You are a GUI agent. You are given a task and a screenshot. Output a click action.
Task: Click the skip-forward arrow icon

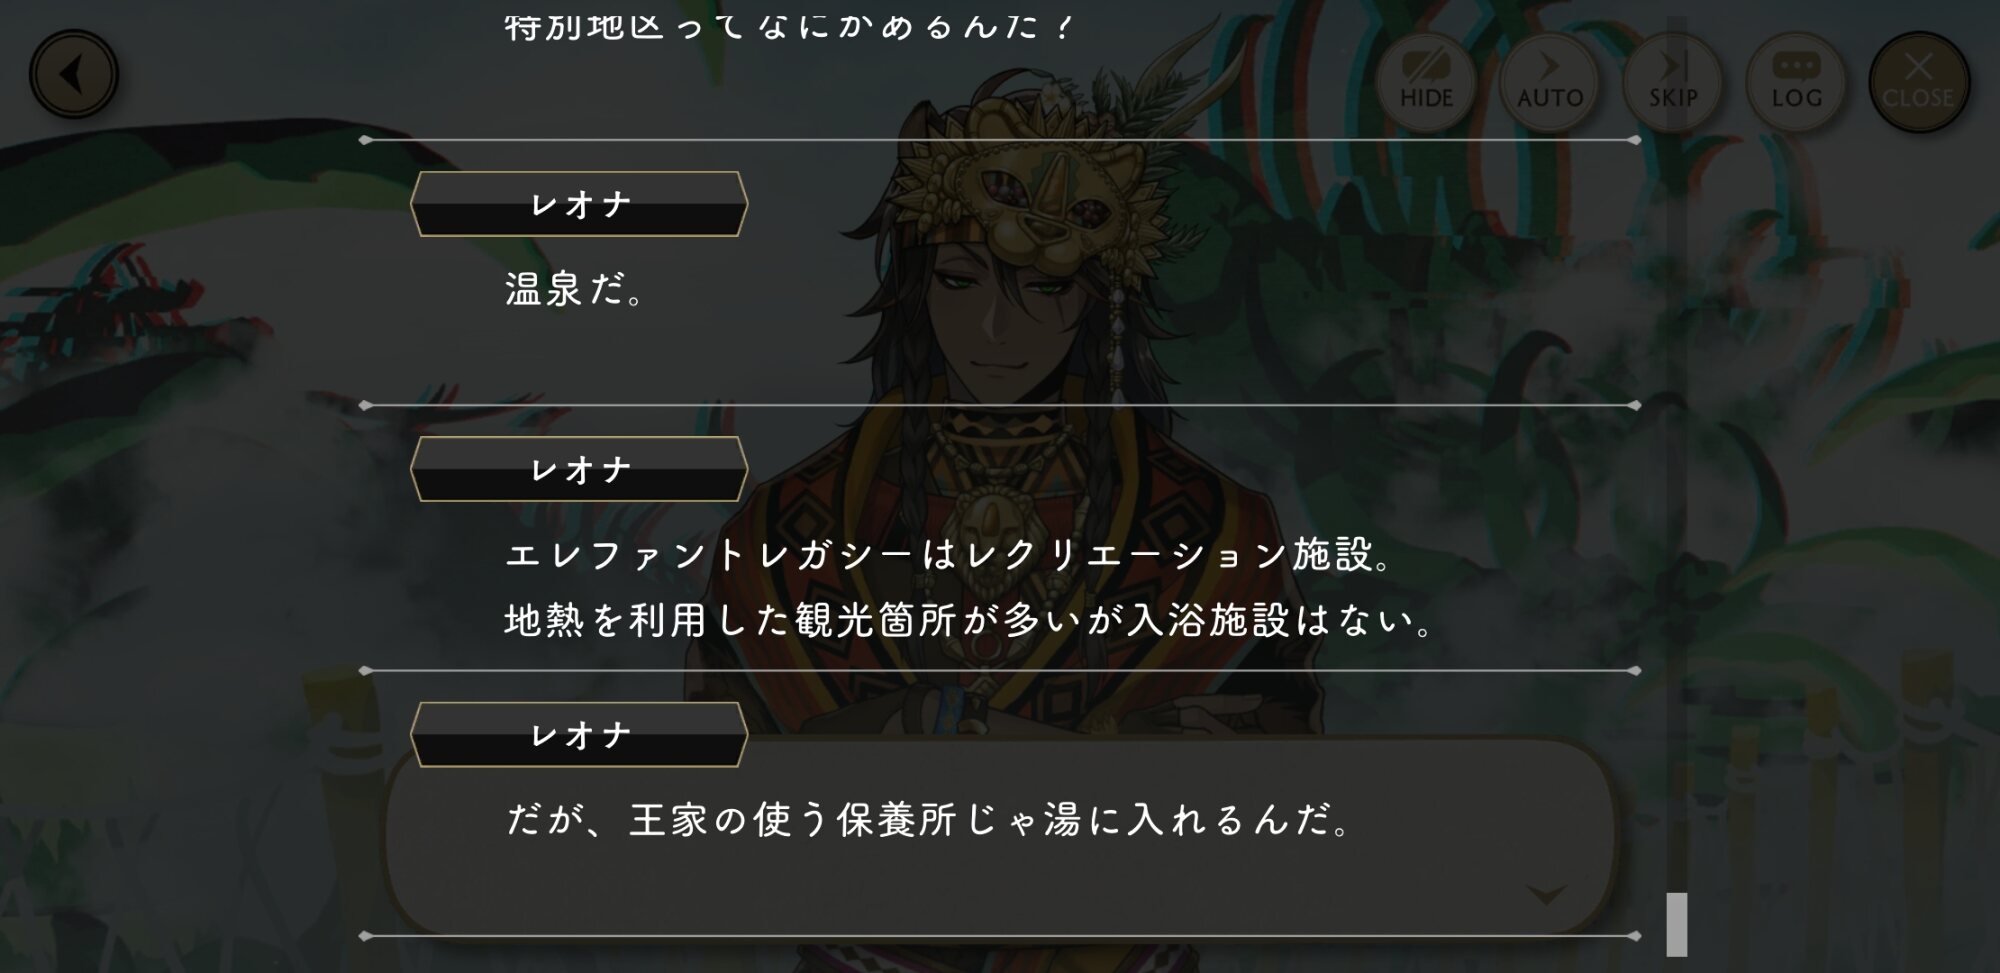1674,66
